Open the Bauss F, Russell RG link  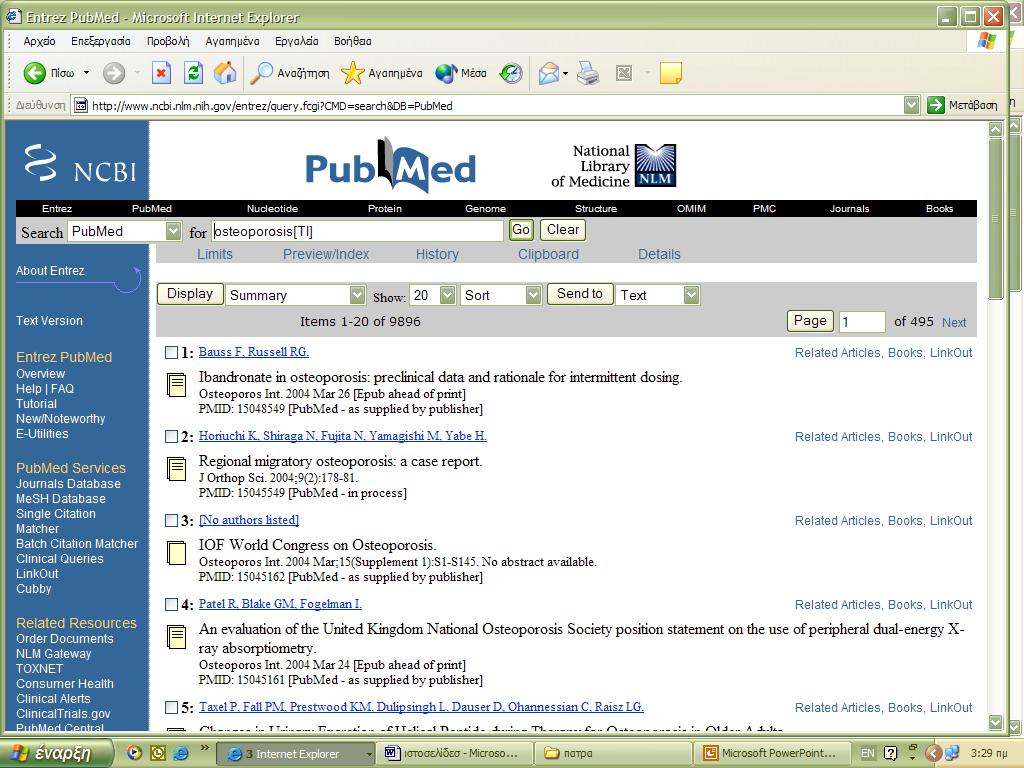point(253,352)
